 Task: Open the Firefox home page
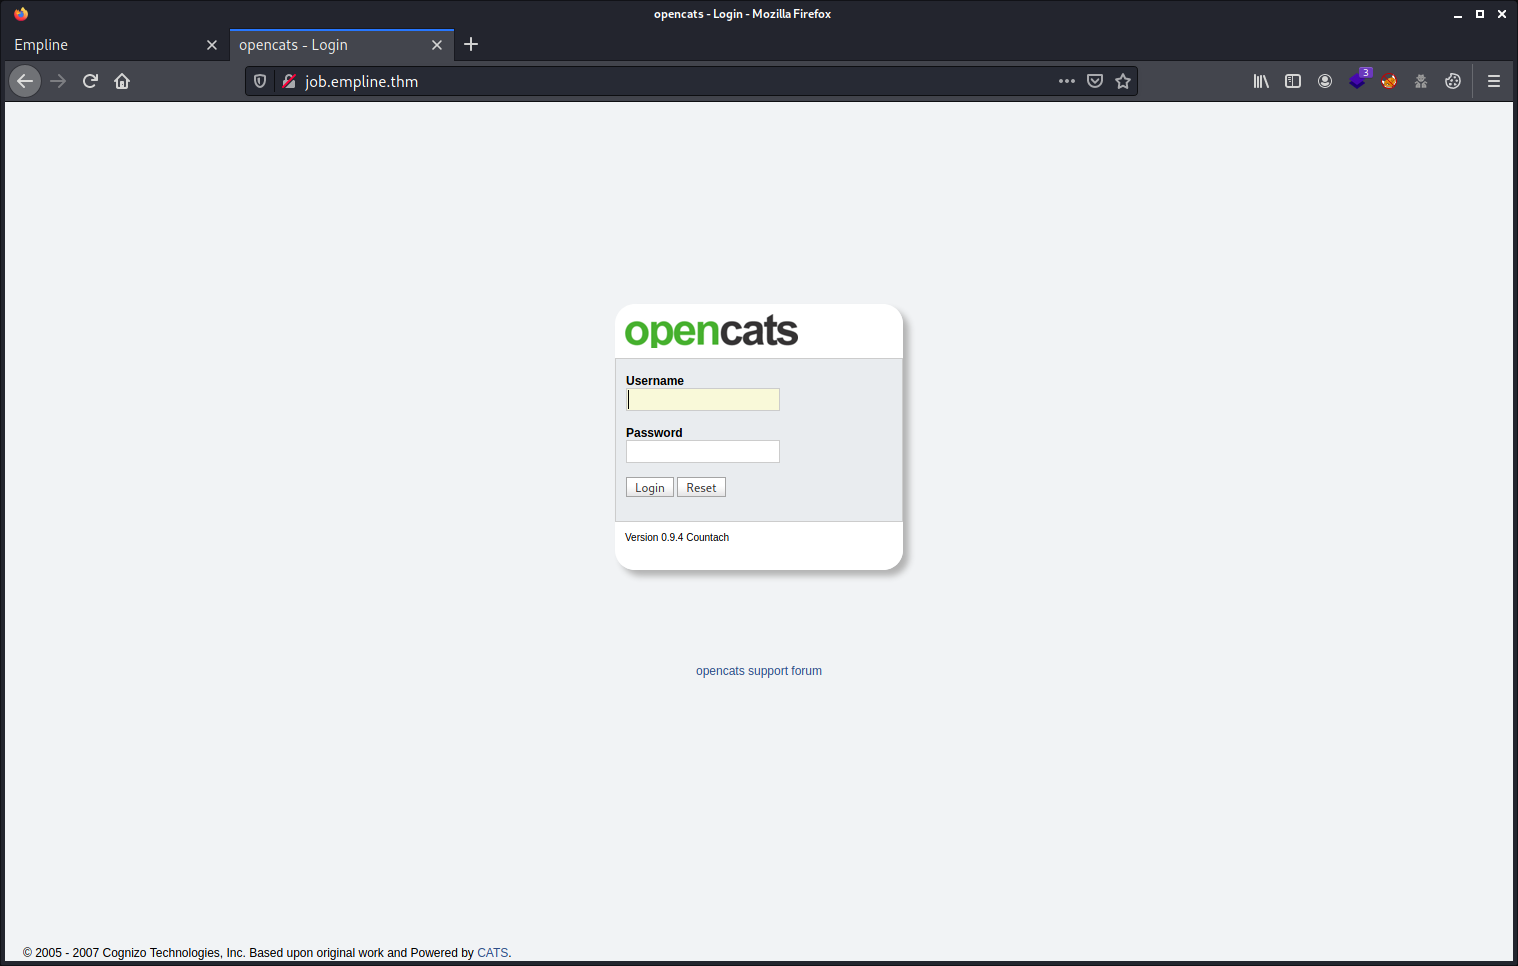(x=122, y=81)
